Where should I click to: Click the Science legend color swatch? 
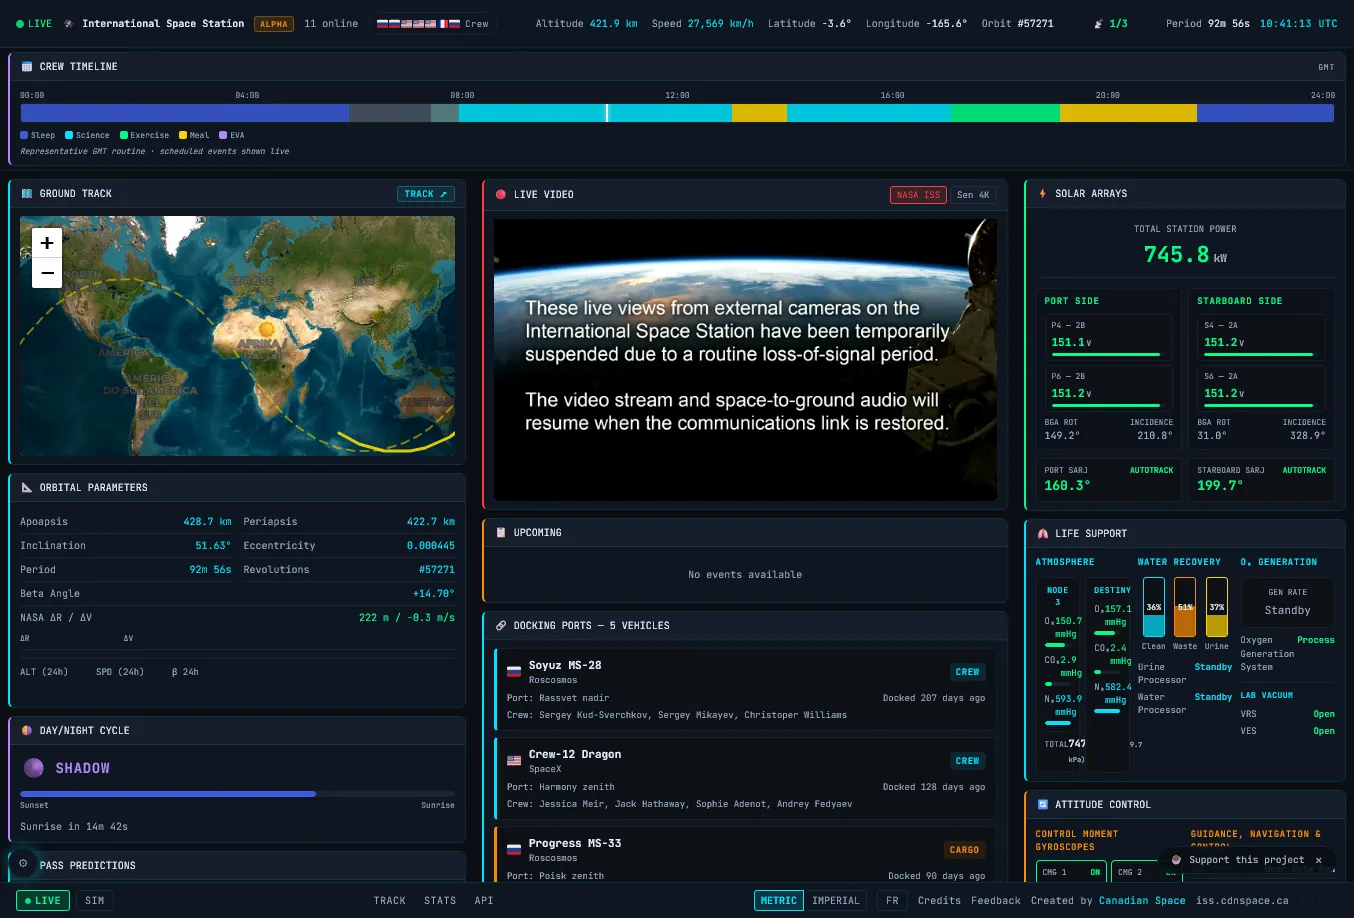point(69,135)
